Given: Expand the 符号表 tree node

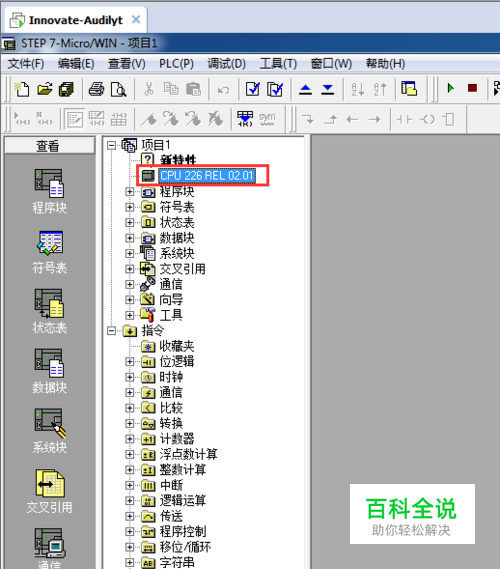Looking at the screenshot, I should pos(130,207).
